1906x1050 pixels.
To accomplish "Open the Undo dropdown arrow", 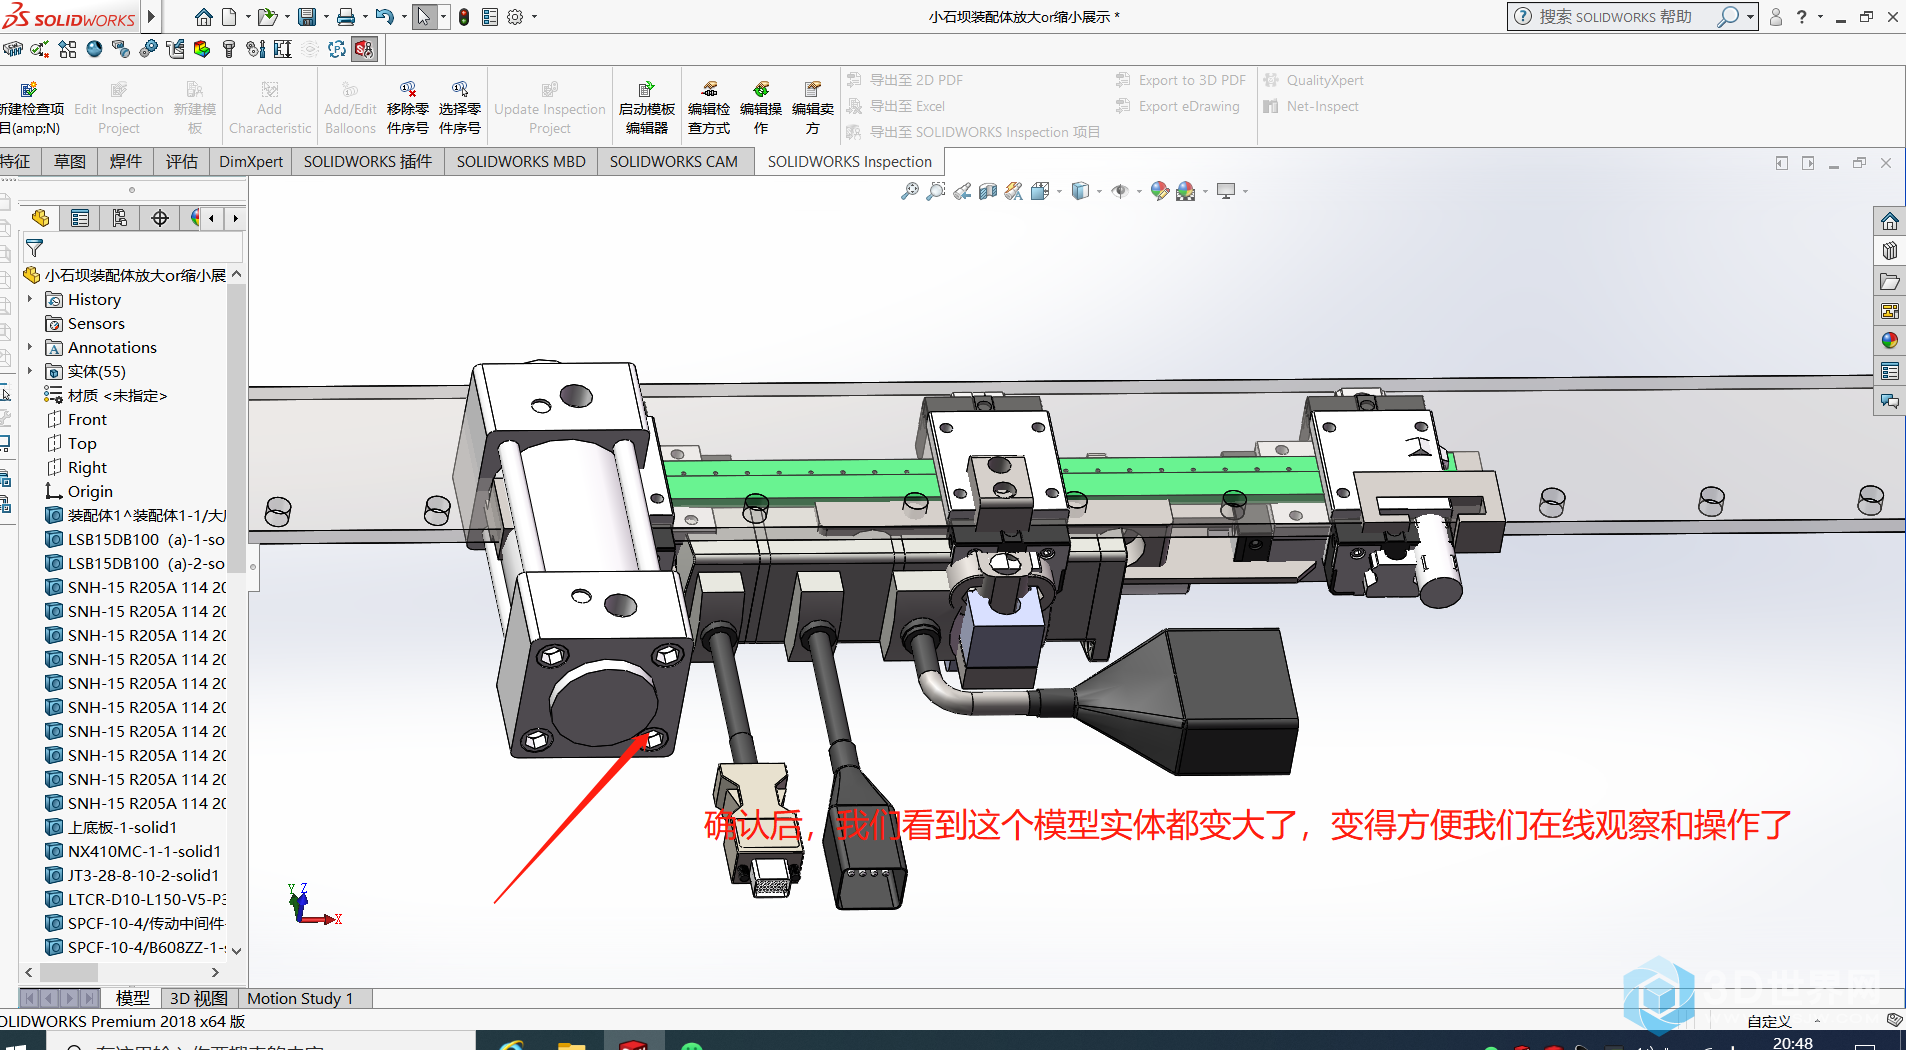I will click(x=403, y=17).
